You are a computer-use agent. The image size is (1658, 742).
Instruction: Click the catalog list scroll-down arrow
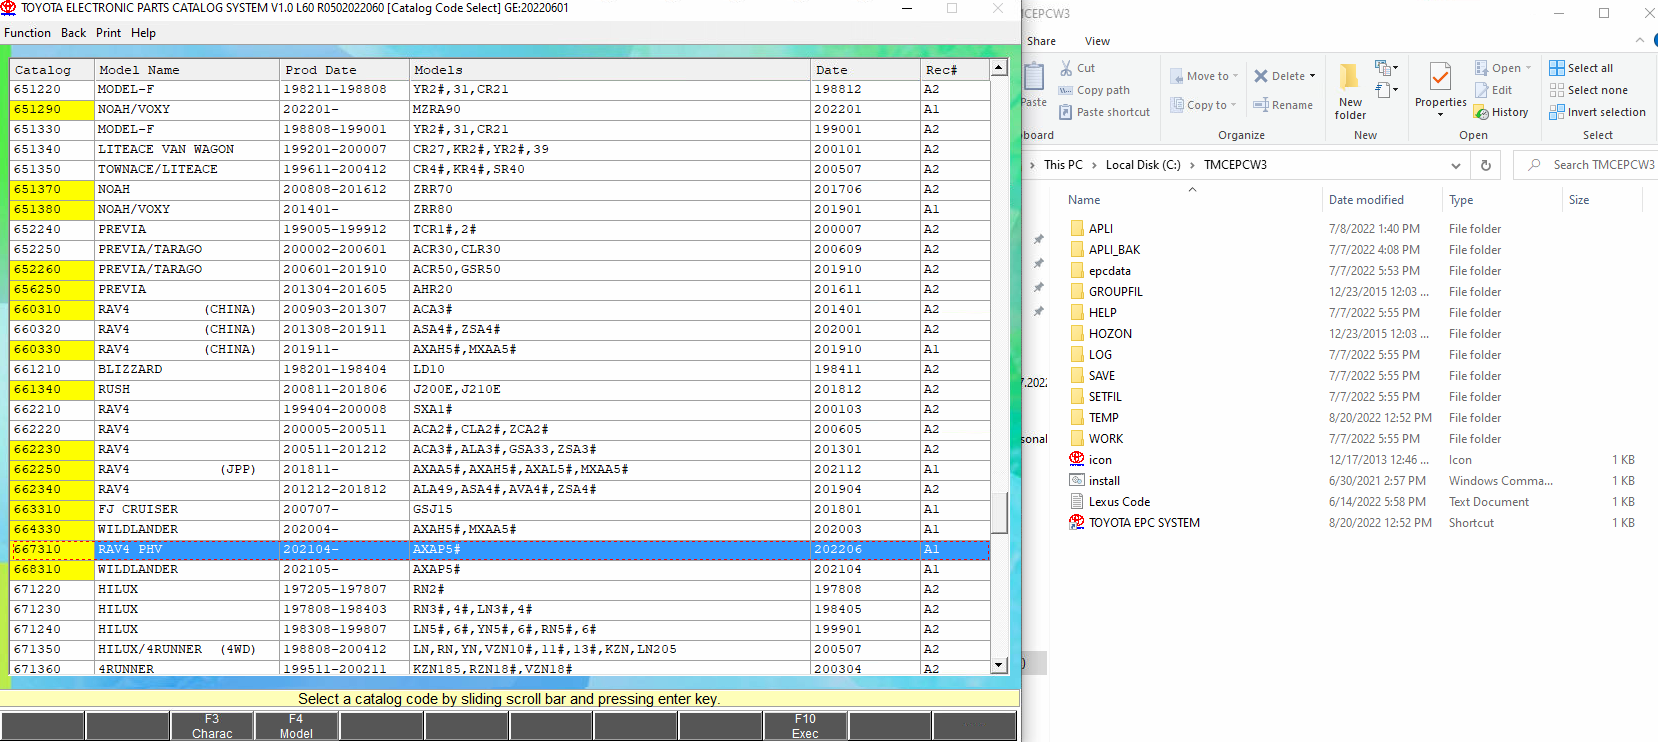coord(998,665)
